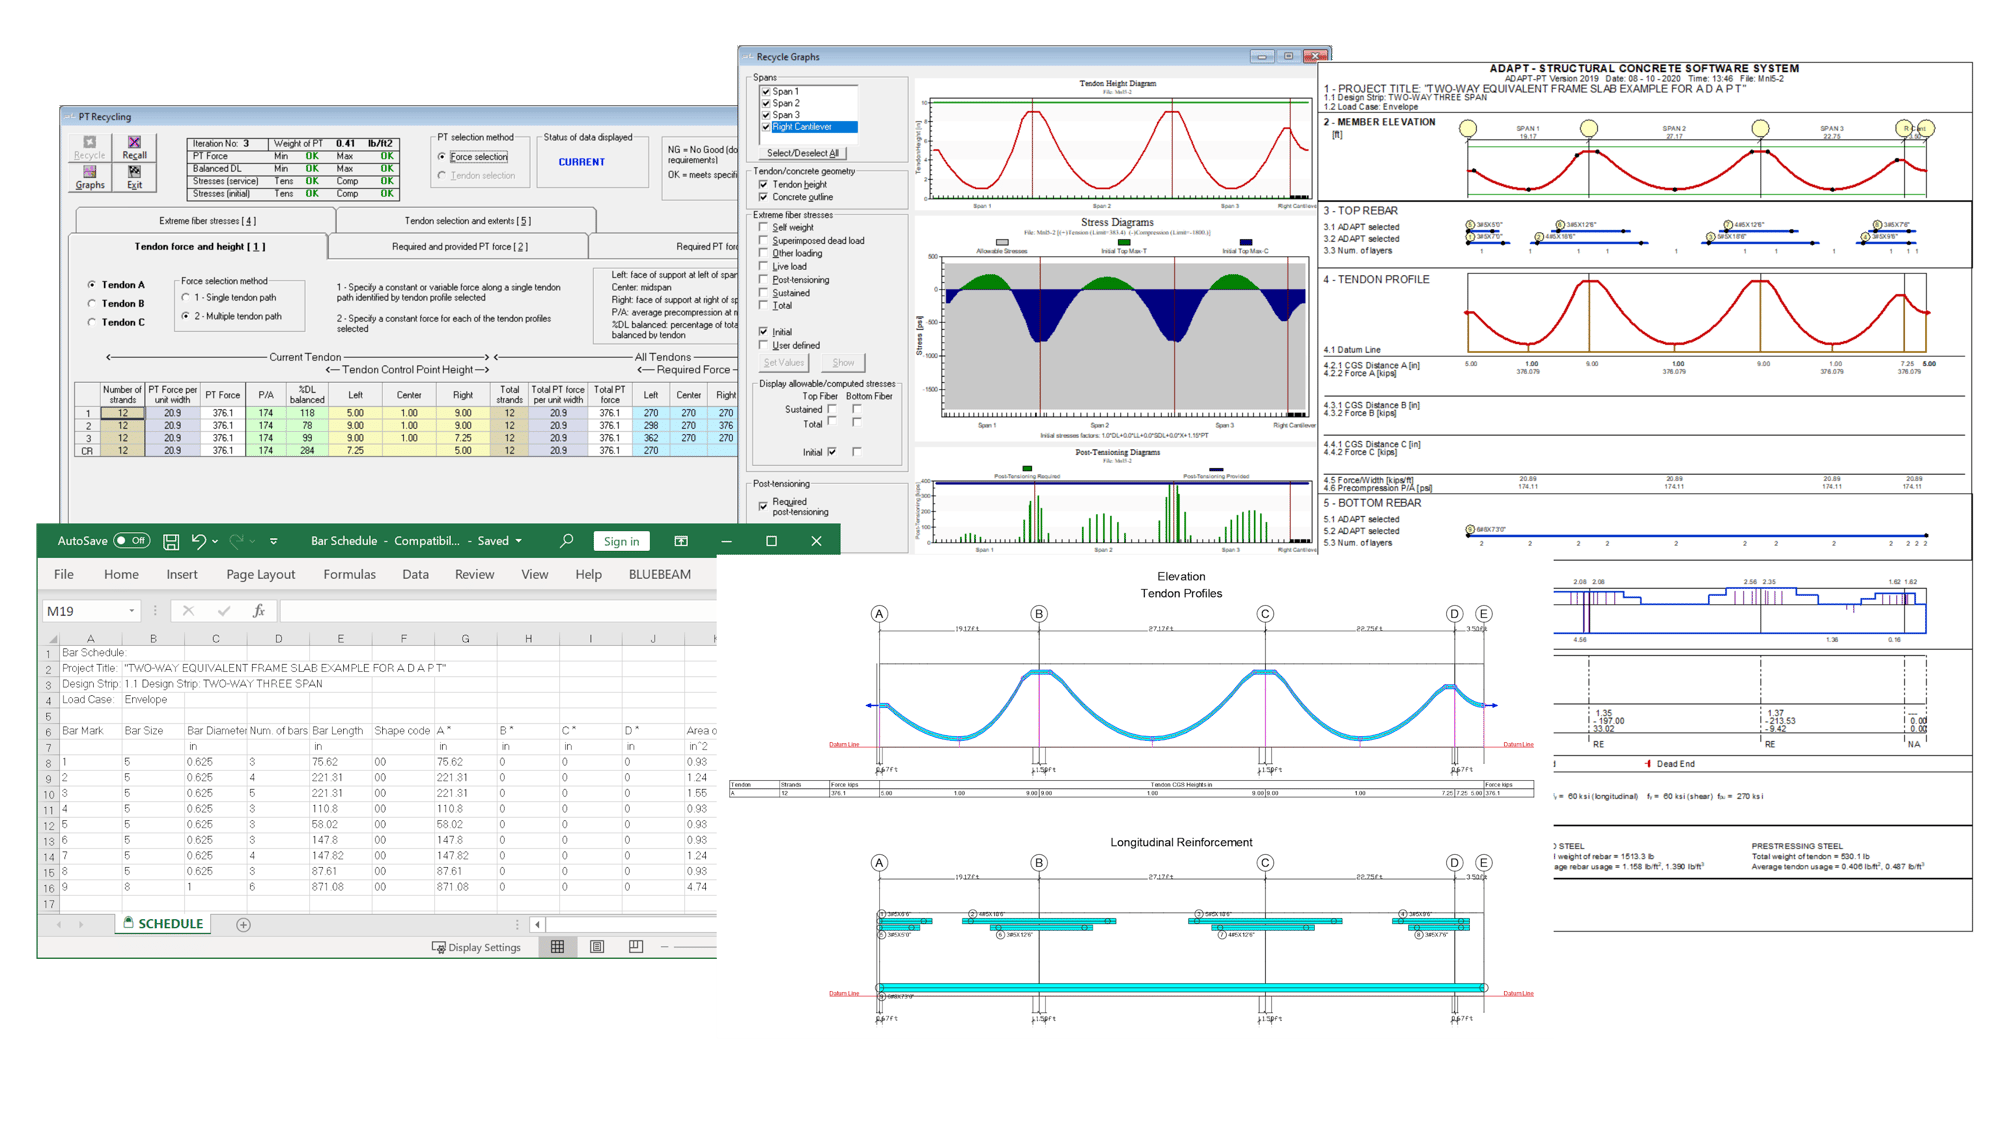Screen dimensions: 2000x1125
Task: Check the Self weight checkbox
Action: click(764, 227)
